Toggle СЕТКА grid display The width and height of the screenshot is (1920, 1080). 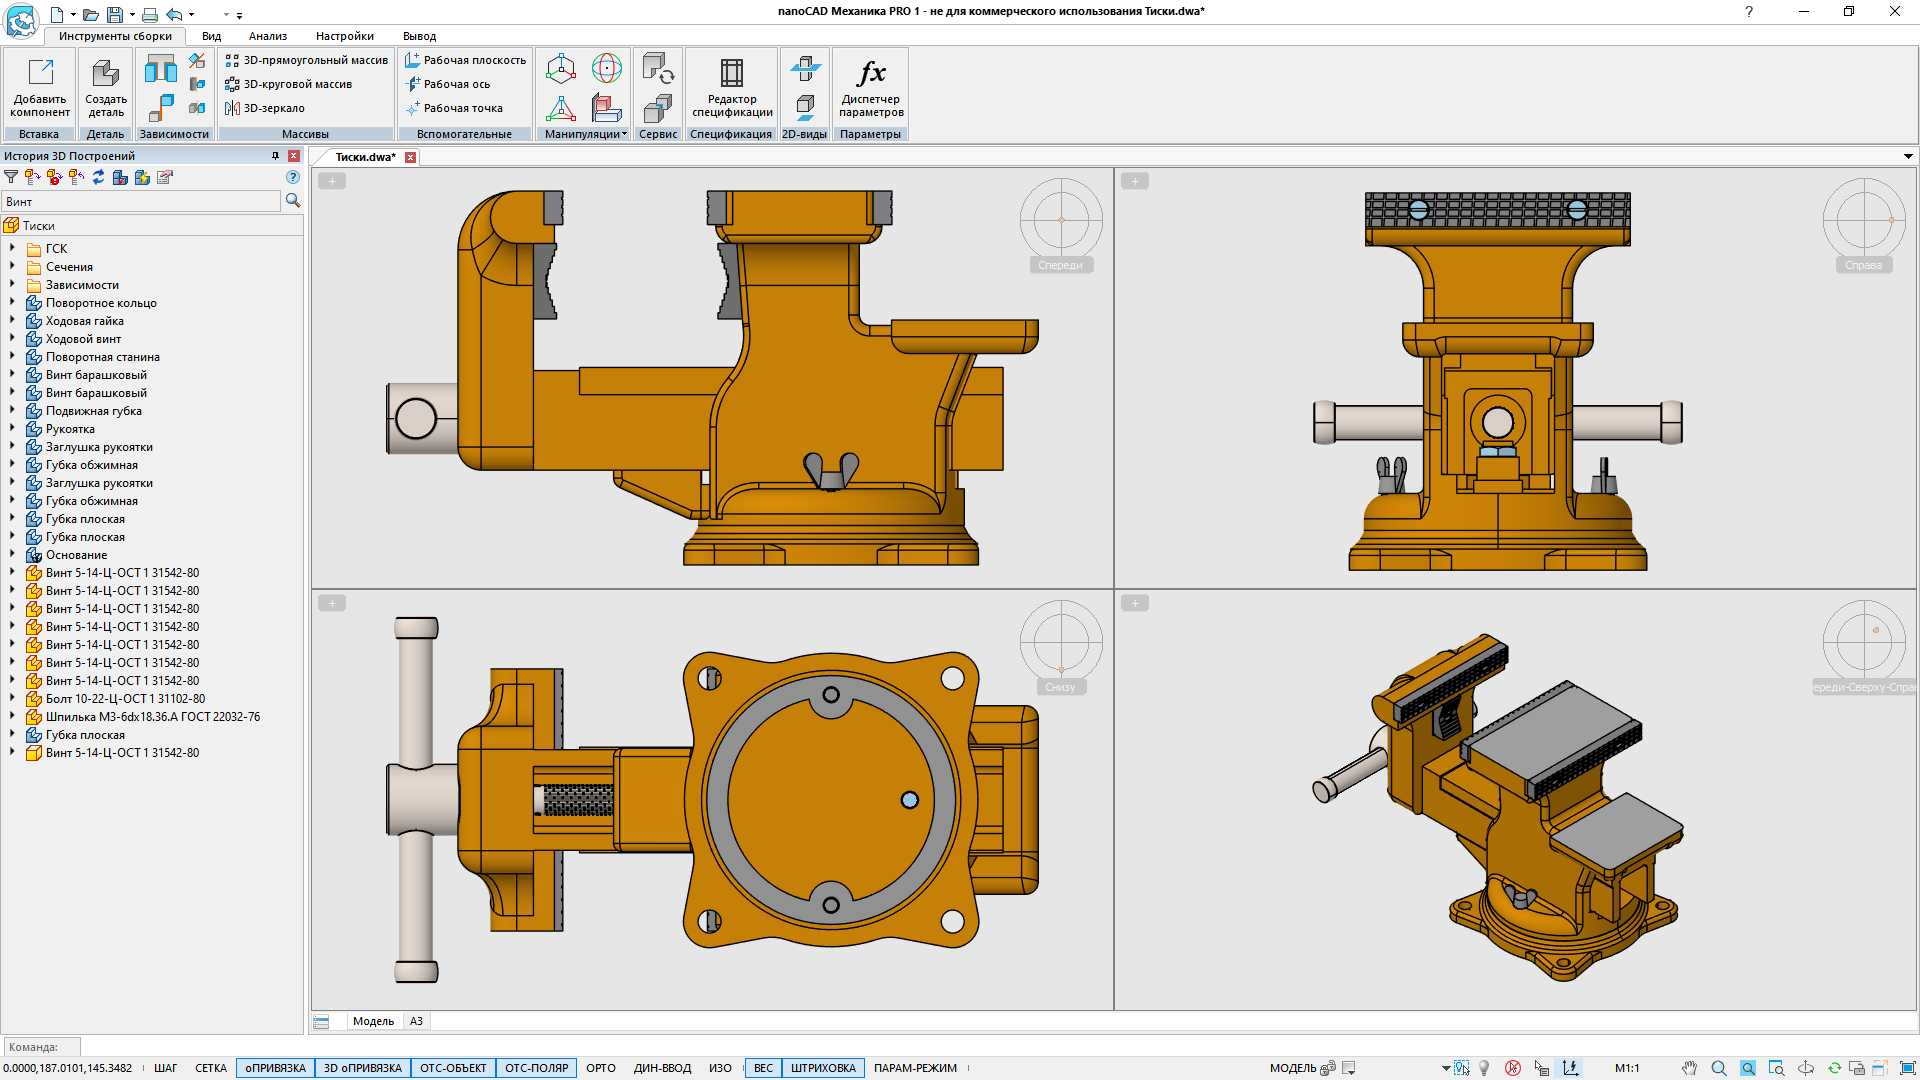click(210, 1068)
